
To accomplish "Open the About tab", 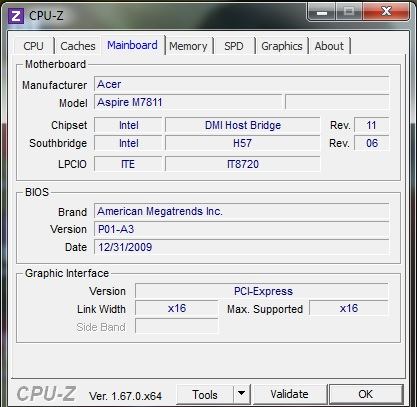I will click(329, 46).
